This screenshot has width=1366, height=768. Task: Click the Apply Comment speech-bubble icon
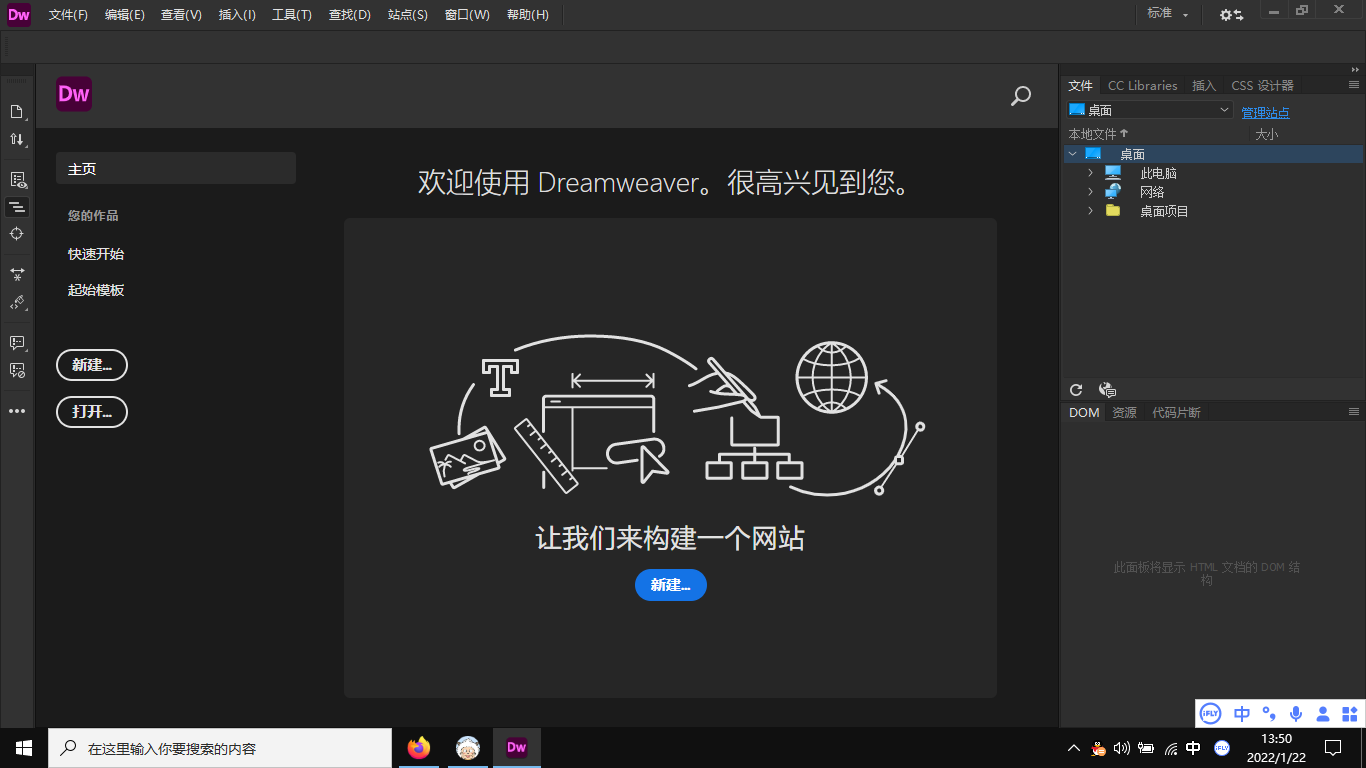pyautogui.click(x=16, y=343)
